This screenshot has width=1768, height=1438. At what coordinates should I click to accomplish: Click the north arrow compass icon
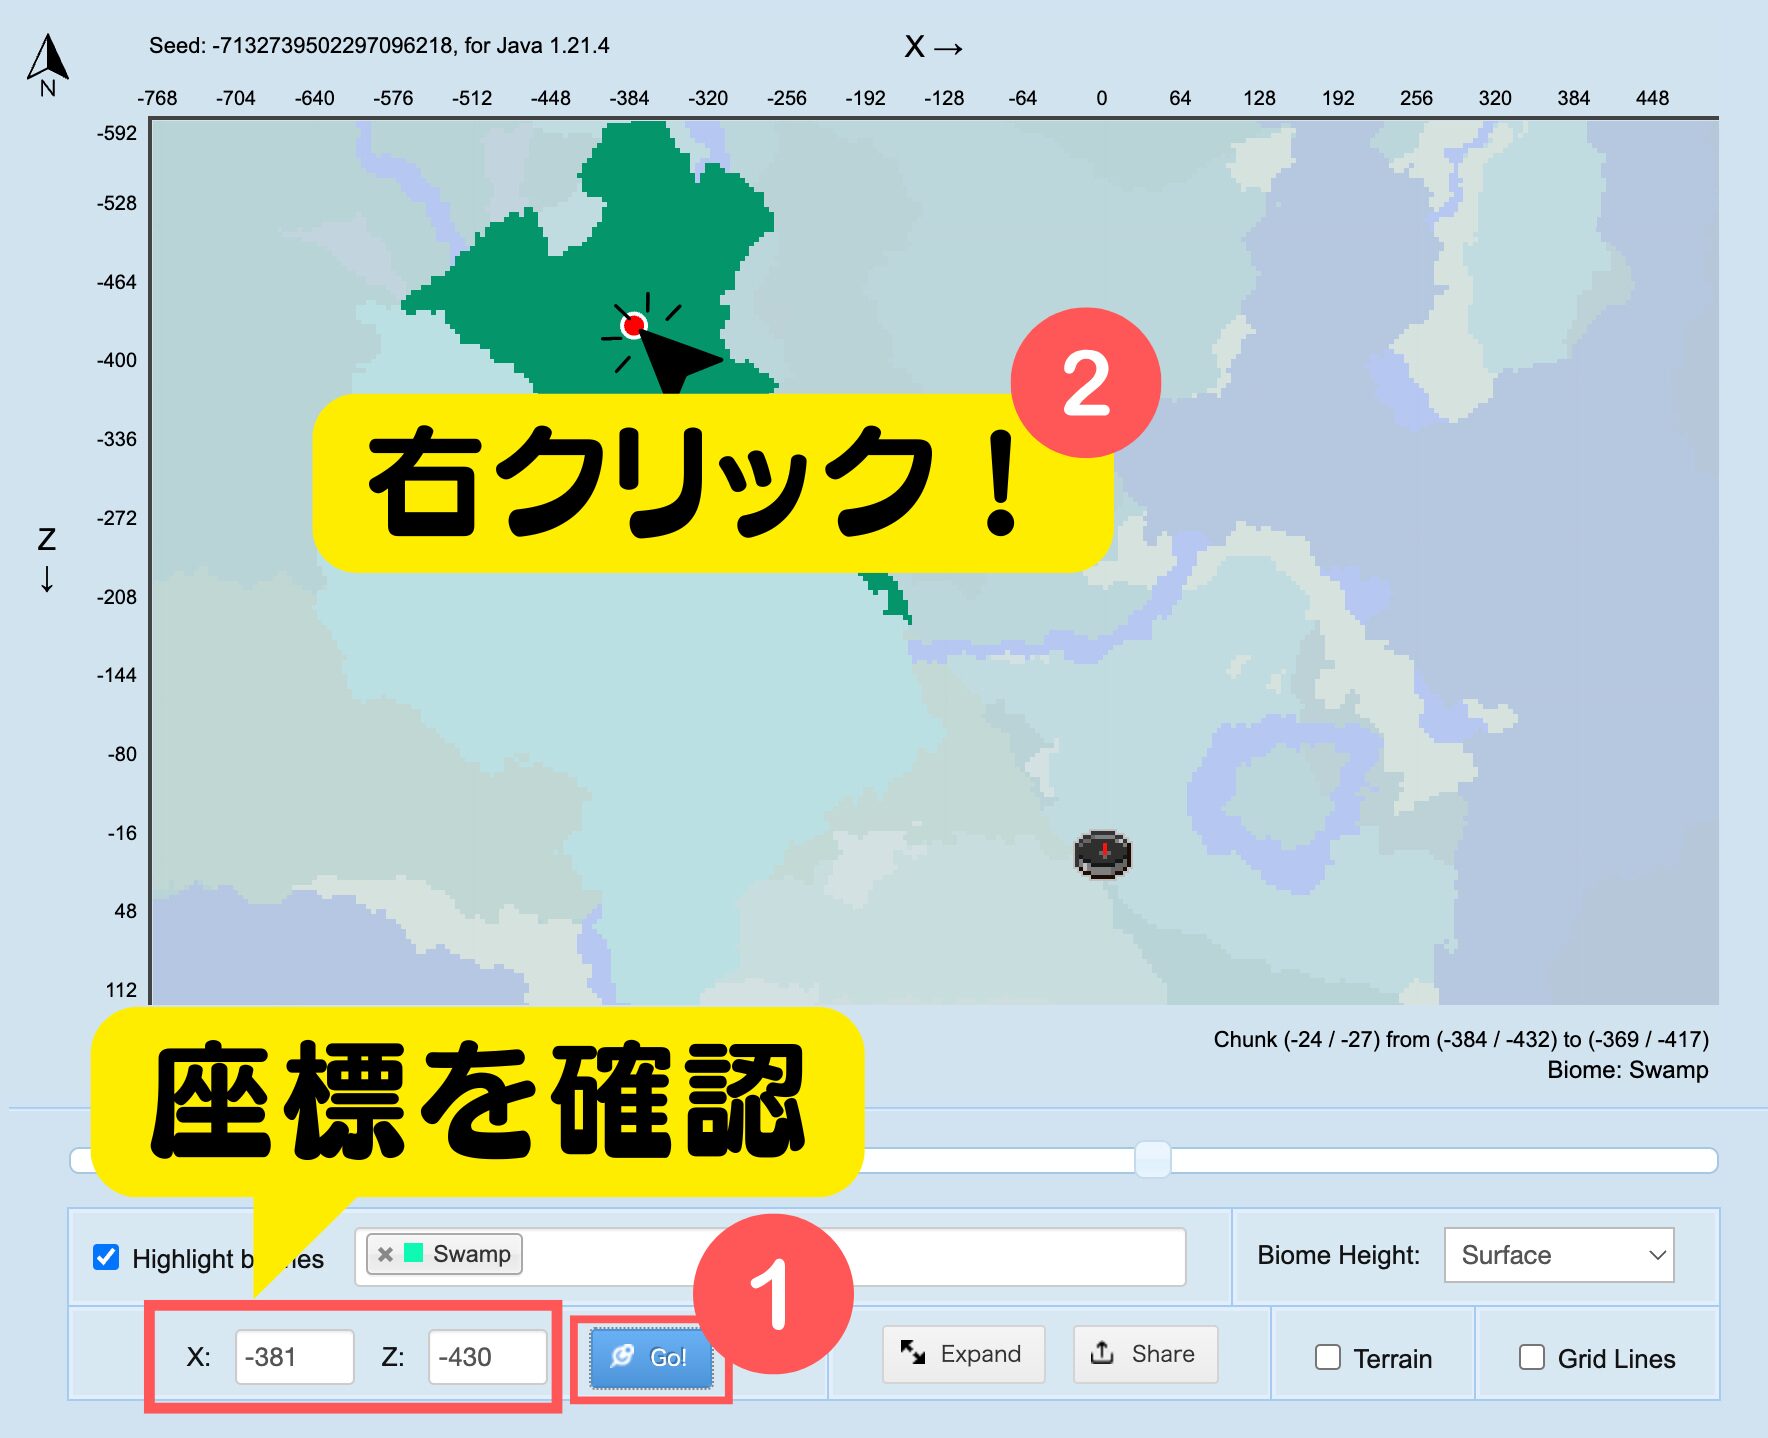pos(47,64)
